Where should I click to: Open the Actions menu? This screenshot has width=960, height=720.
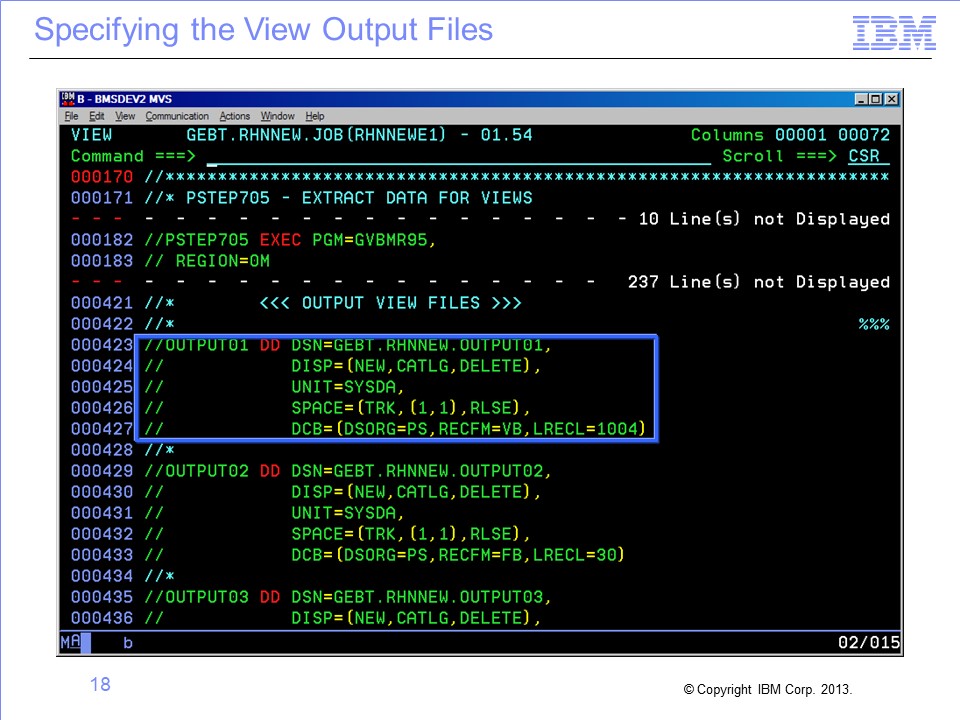coord(234,116)
